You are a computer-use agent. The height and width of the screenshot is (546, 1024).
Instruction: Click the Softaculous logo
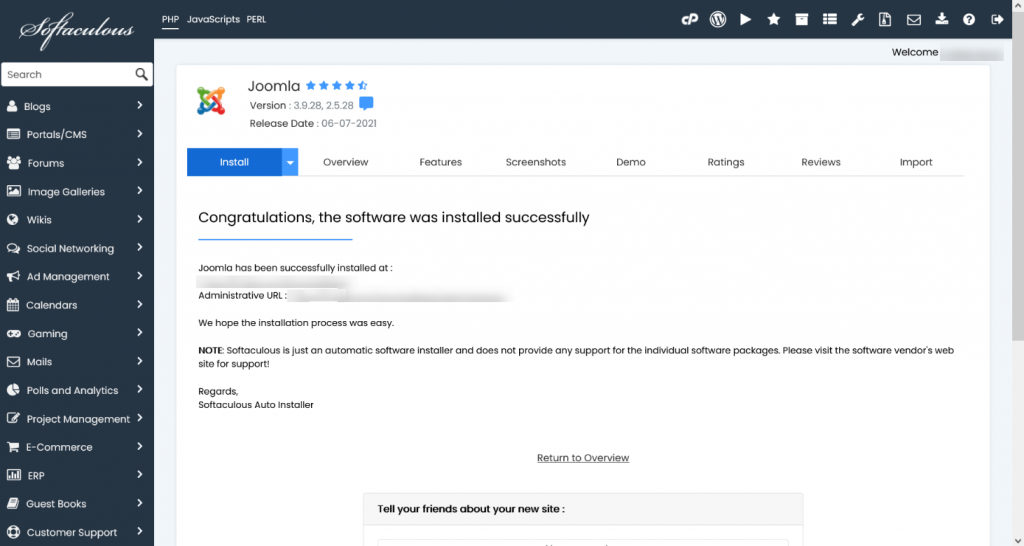tap(76, 31)
